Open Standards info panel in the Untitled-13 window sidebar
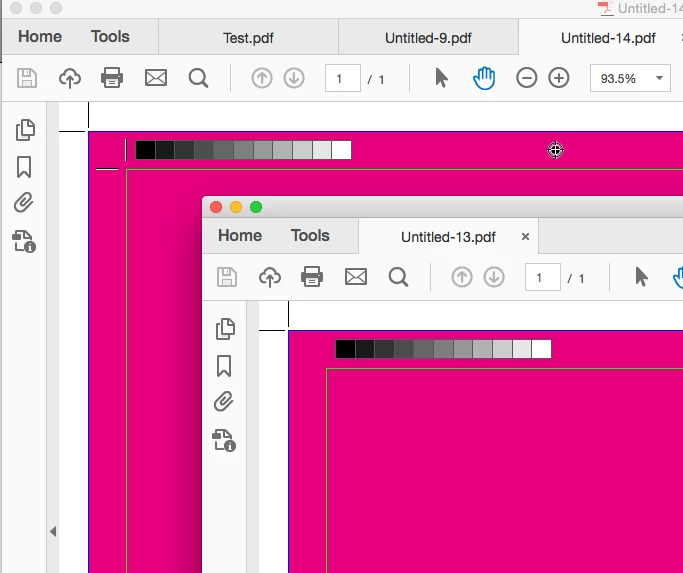This screenshot has height=573, width=683. click(224, 441)
